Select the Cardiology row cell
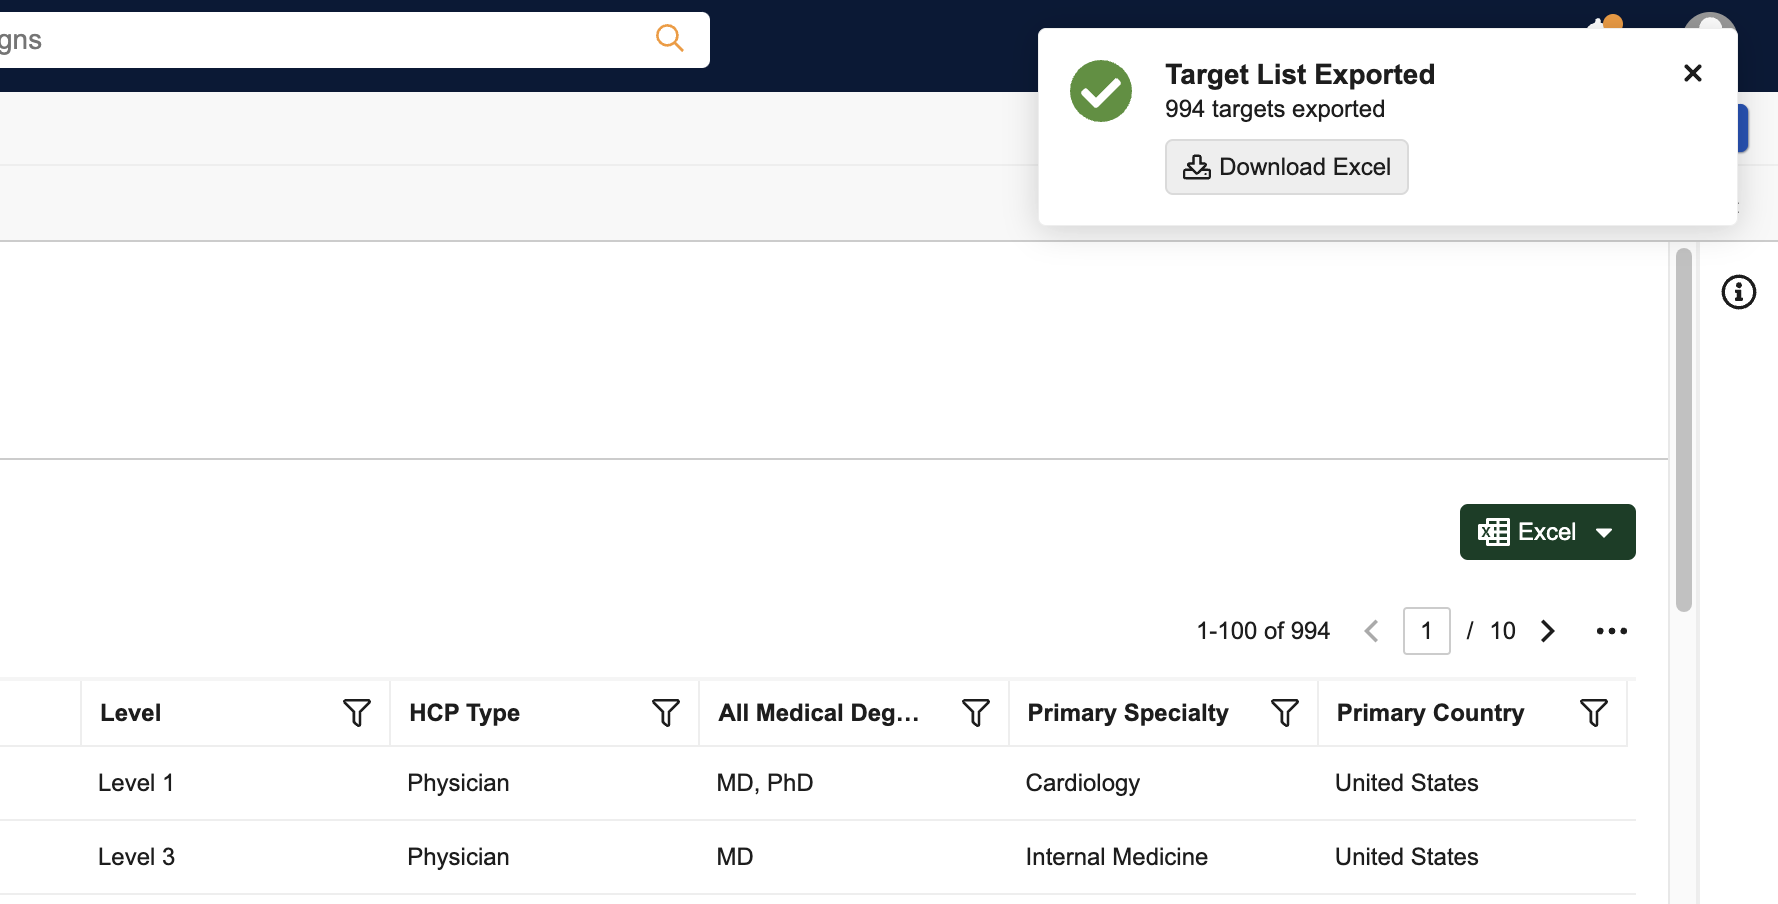The height and width of the screenshot is (904, 1778). click(1082, 783)
